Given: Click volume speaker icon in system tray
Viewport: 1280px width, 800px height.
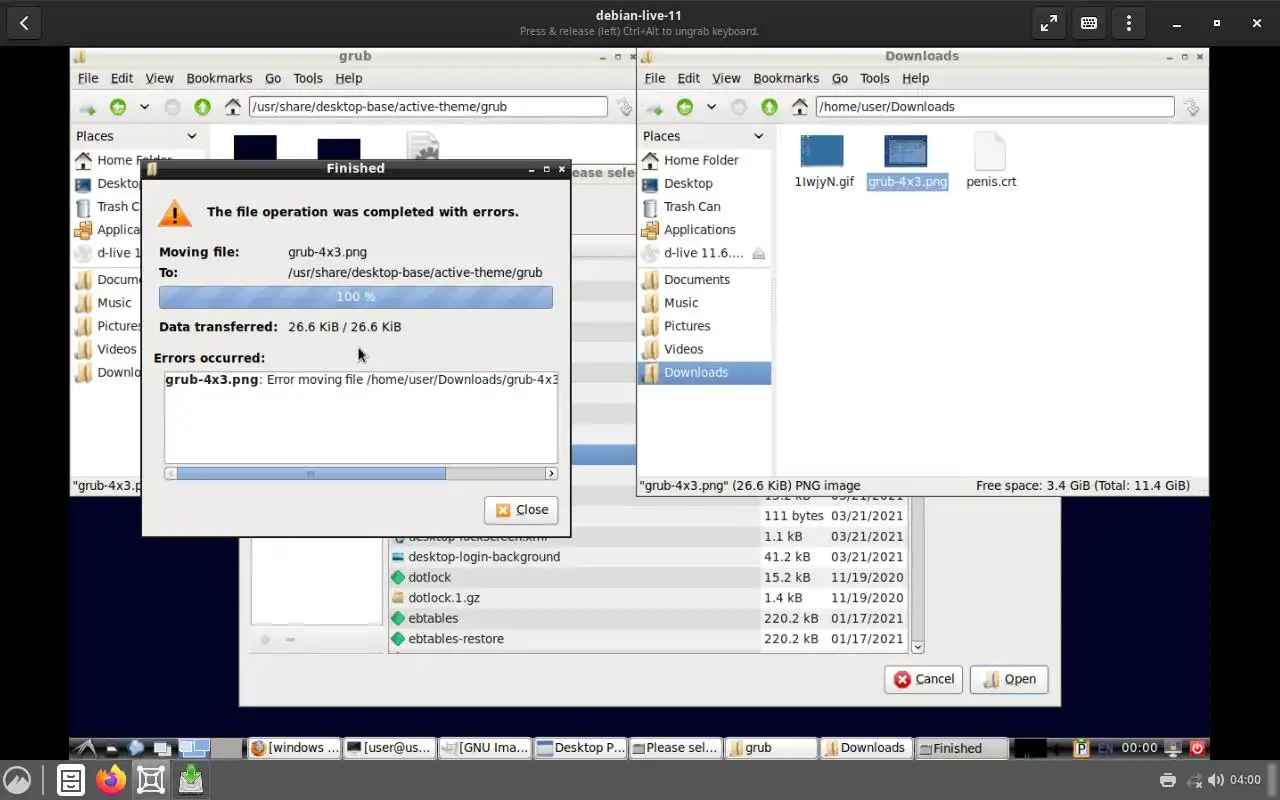Looking at the screenshot, I should point(1216,780).
